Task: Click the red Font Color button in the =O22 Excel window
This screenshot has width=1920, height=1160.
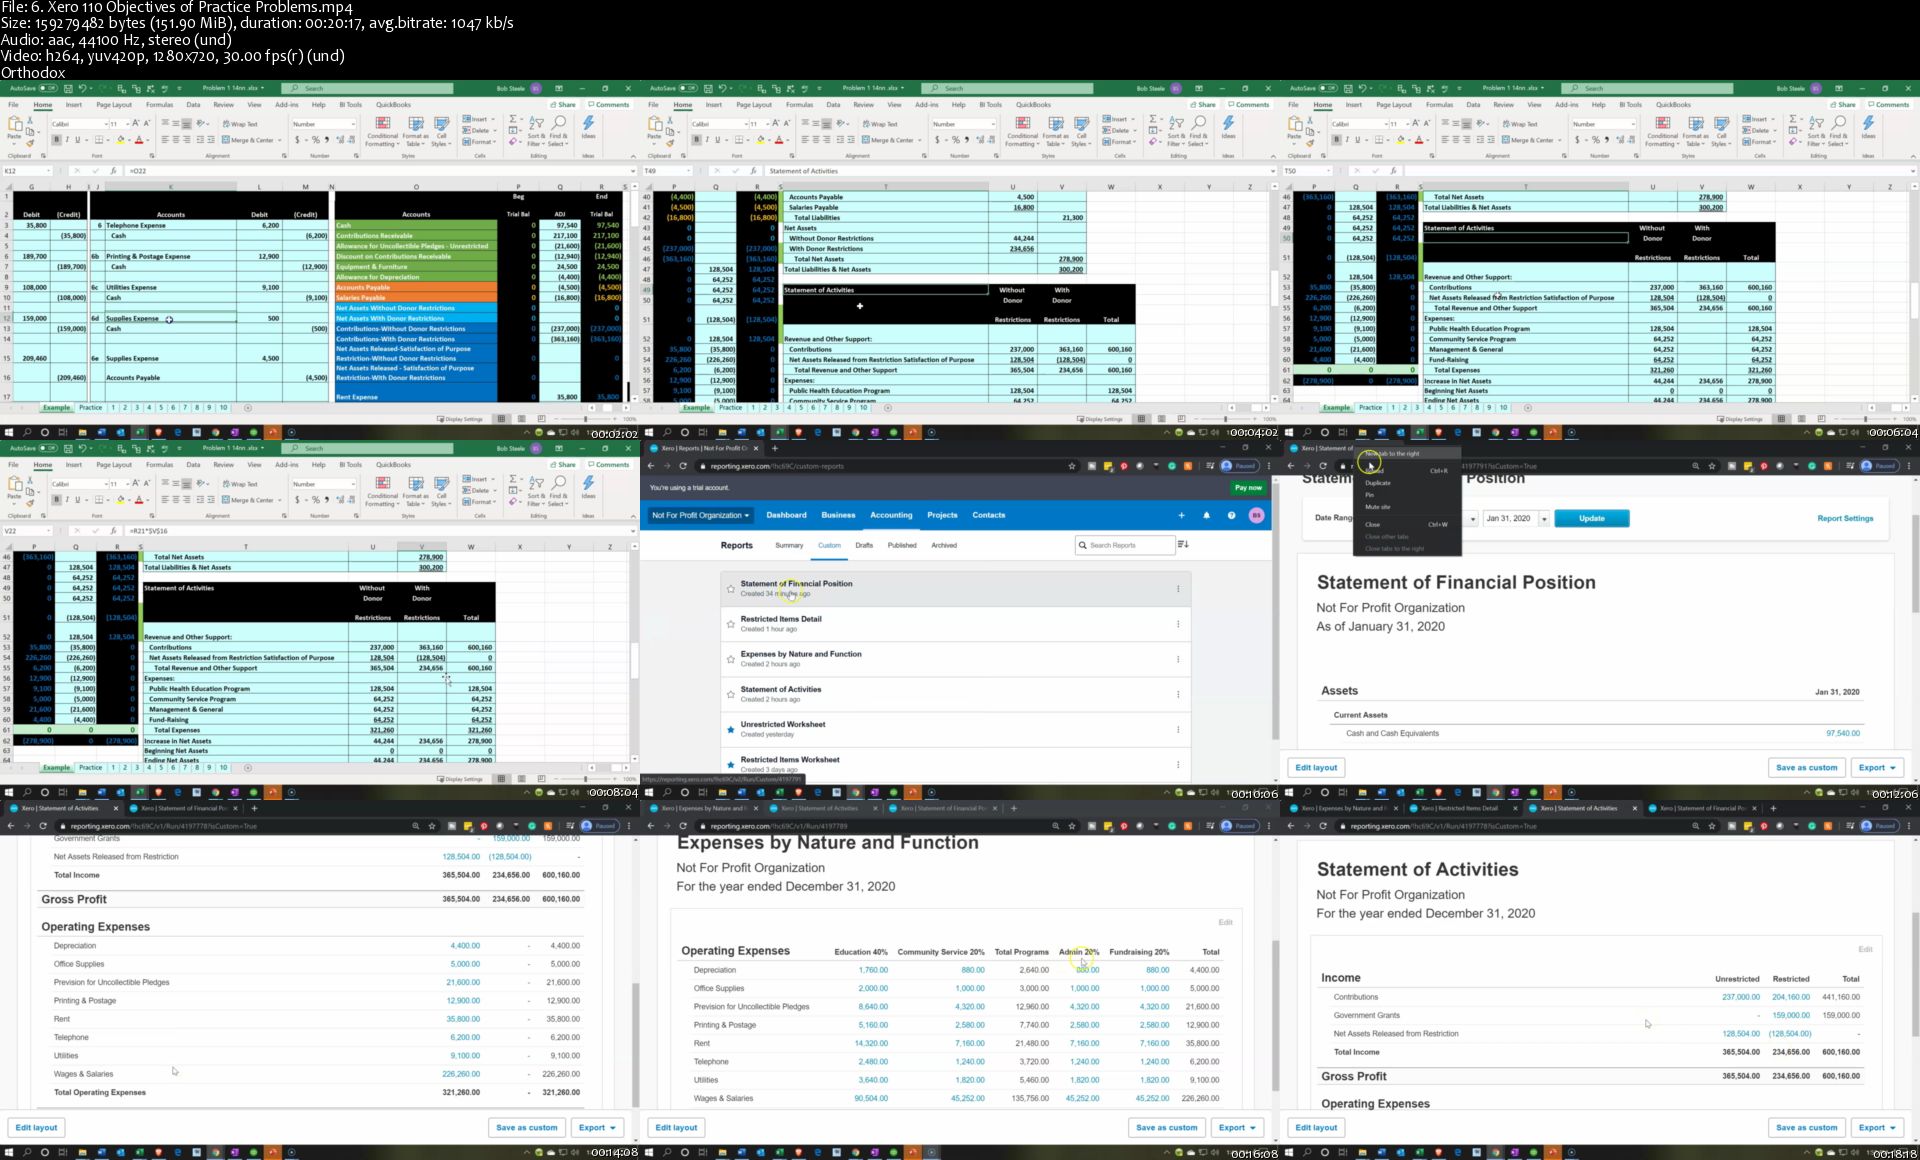Action: click(139, 141)
